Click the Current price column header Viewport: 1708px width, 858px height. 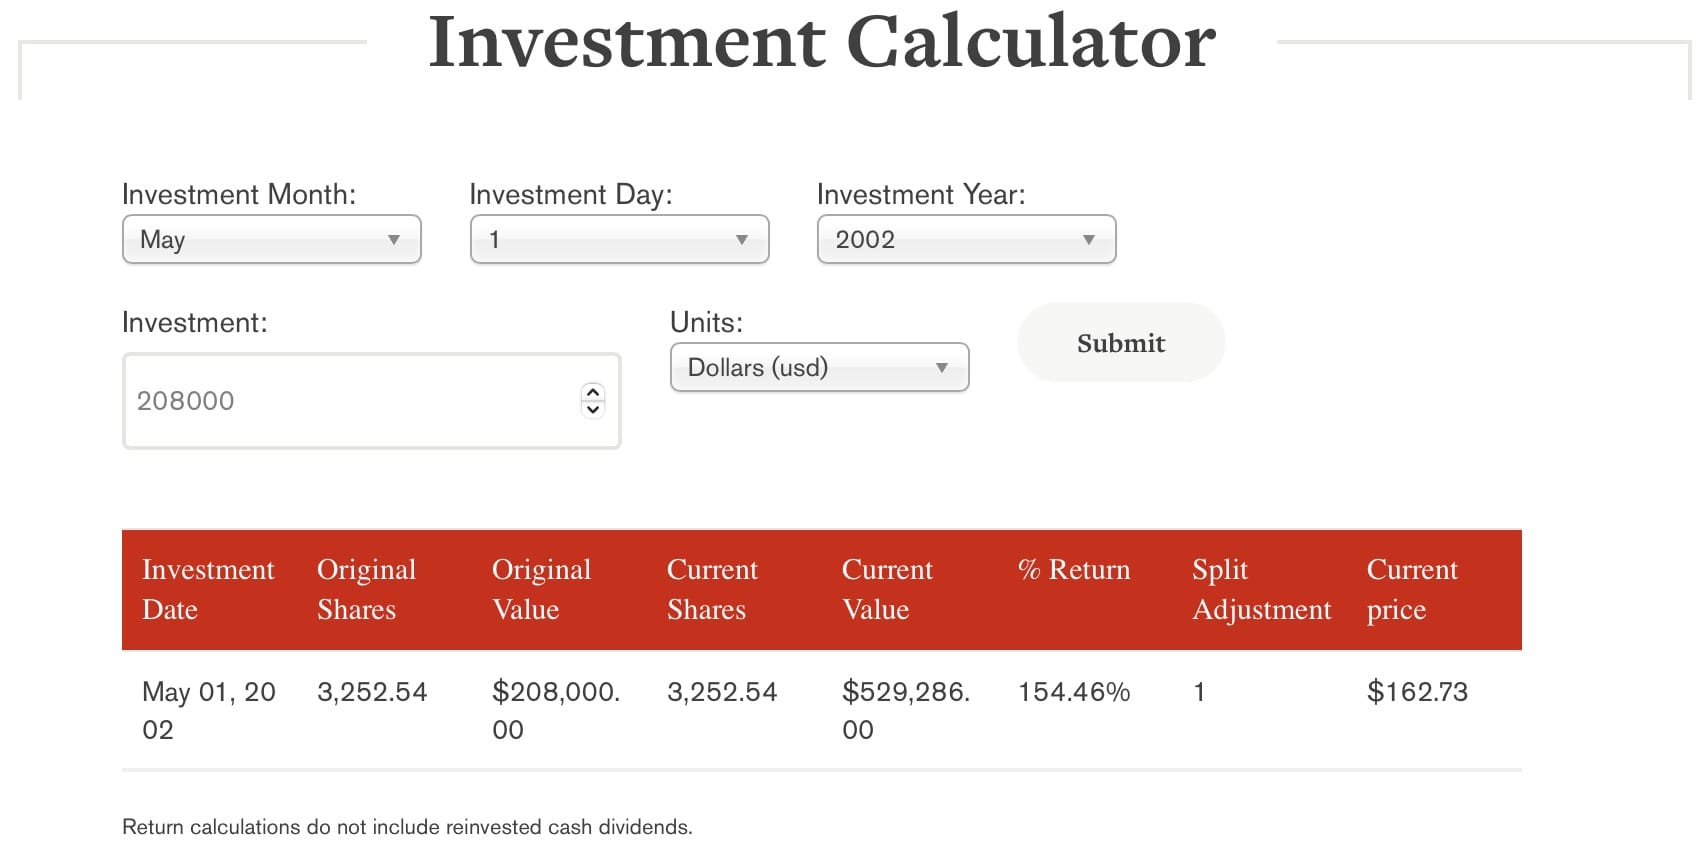pyautogui.click(x=1412, y=589)
